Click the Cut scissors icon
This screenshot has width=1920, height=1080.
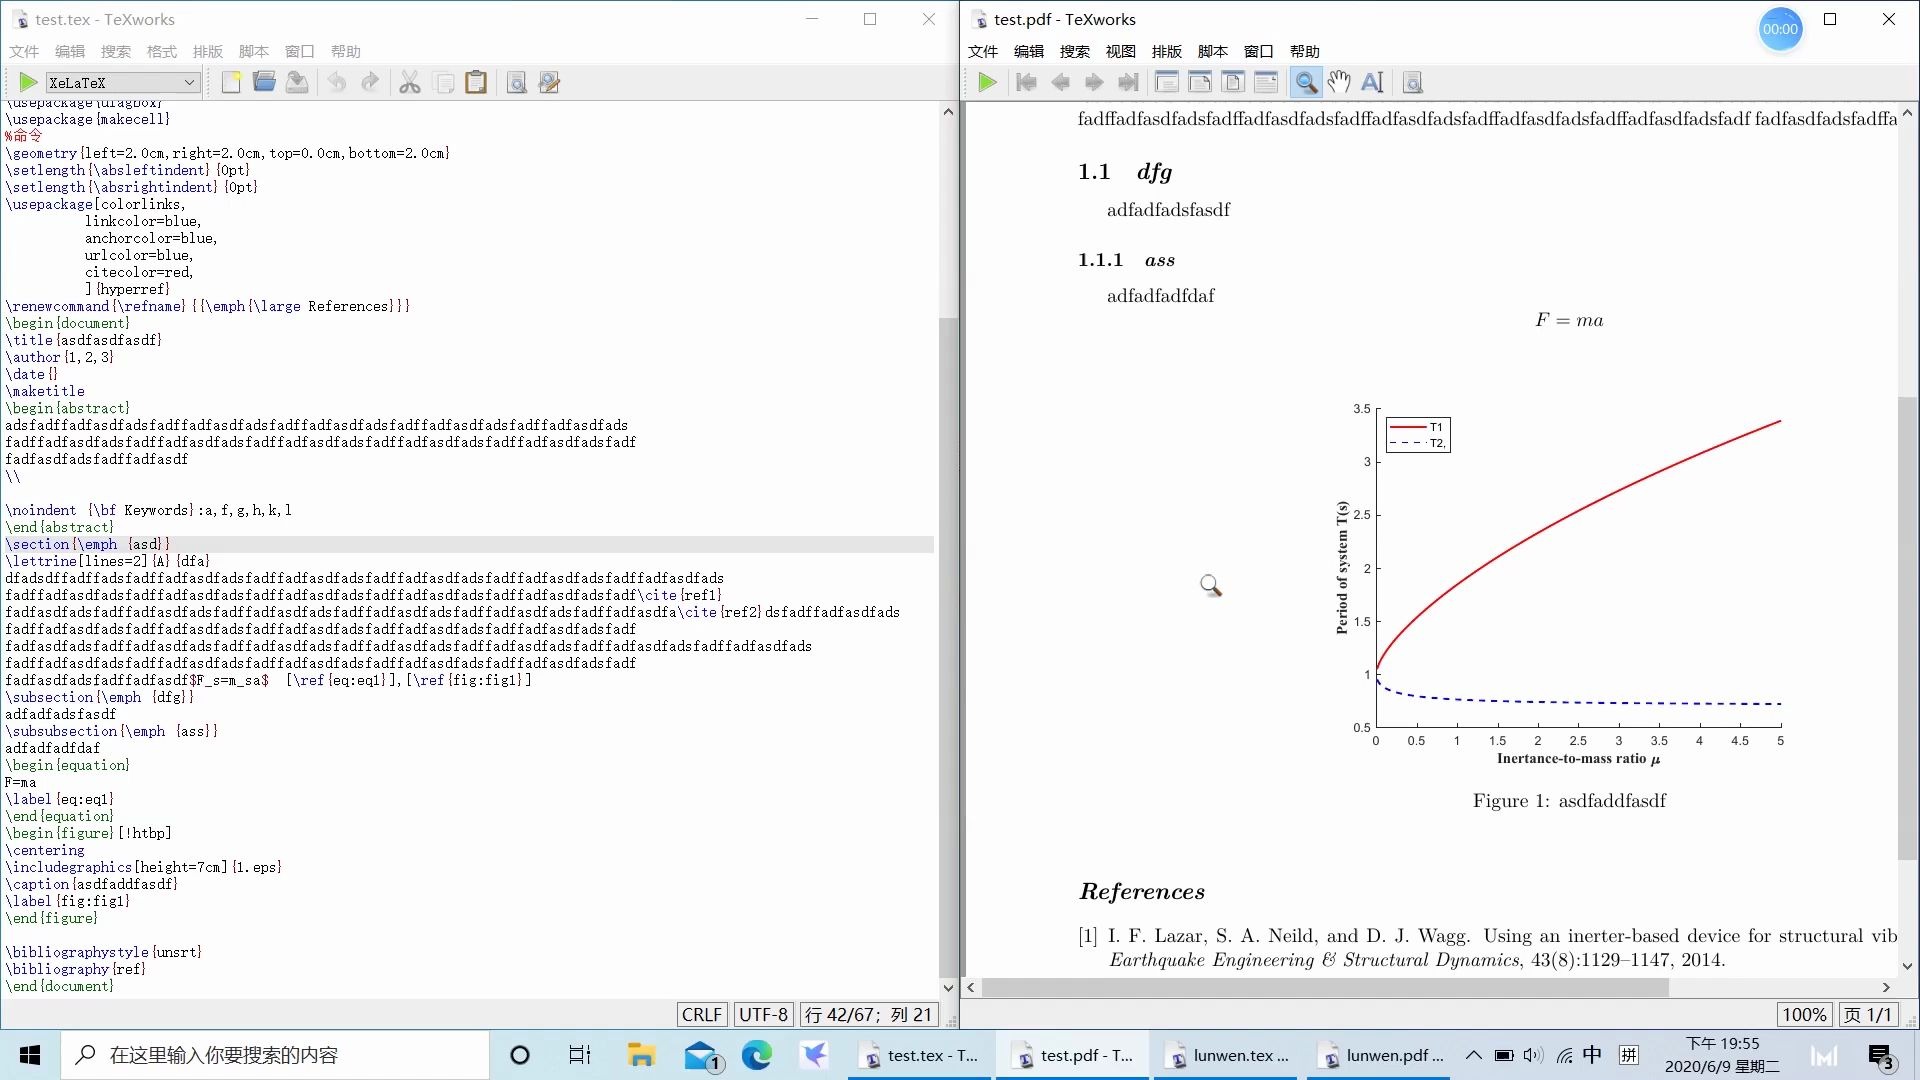pyautogui.click(x=409, y=83)
